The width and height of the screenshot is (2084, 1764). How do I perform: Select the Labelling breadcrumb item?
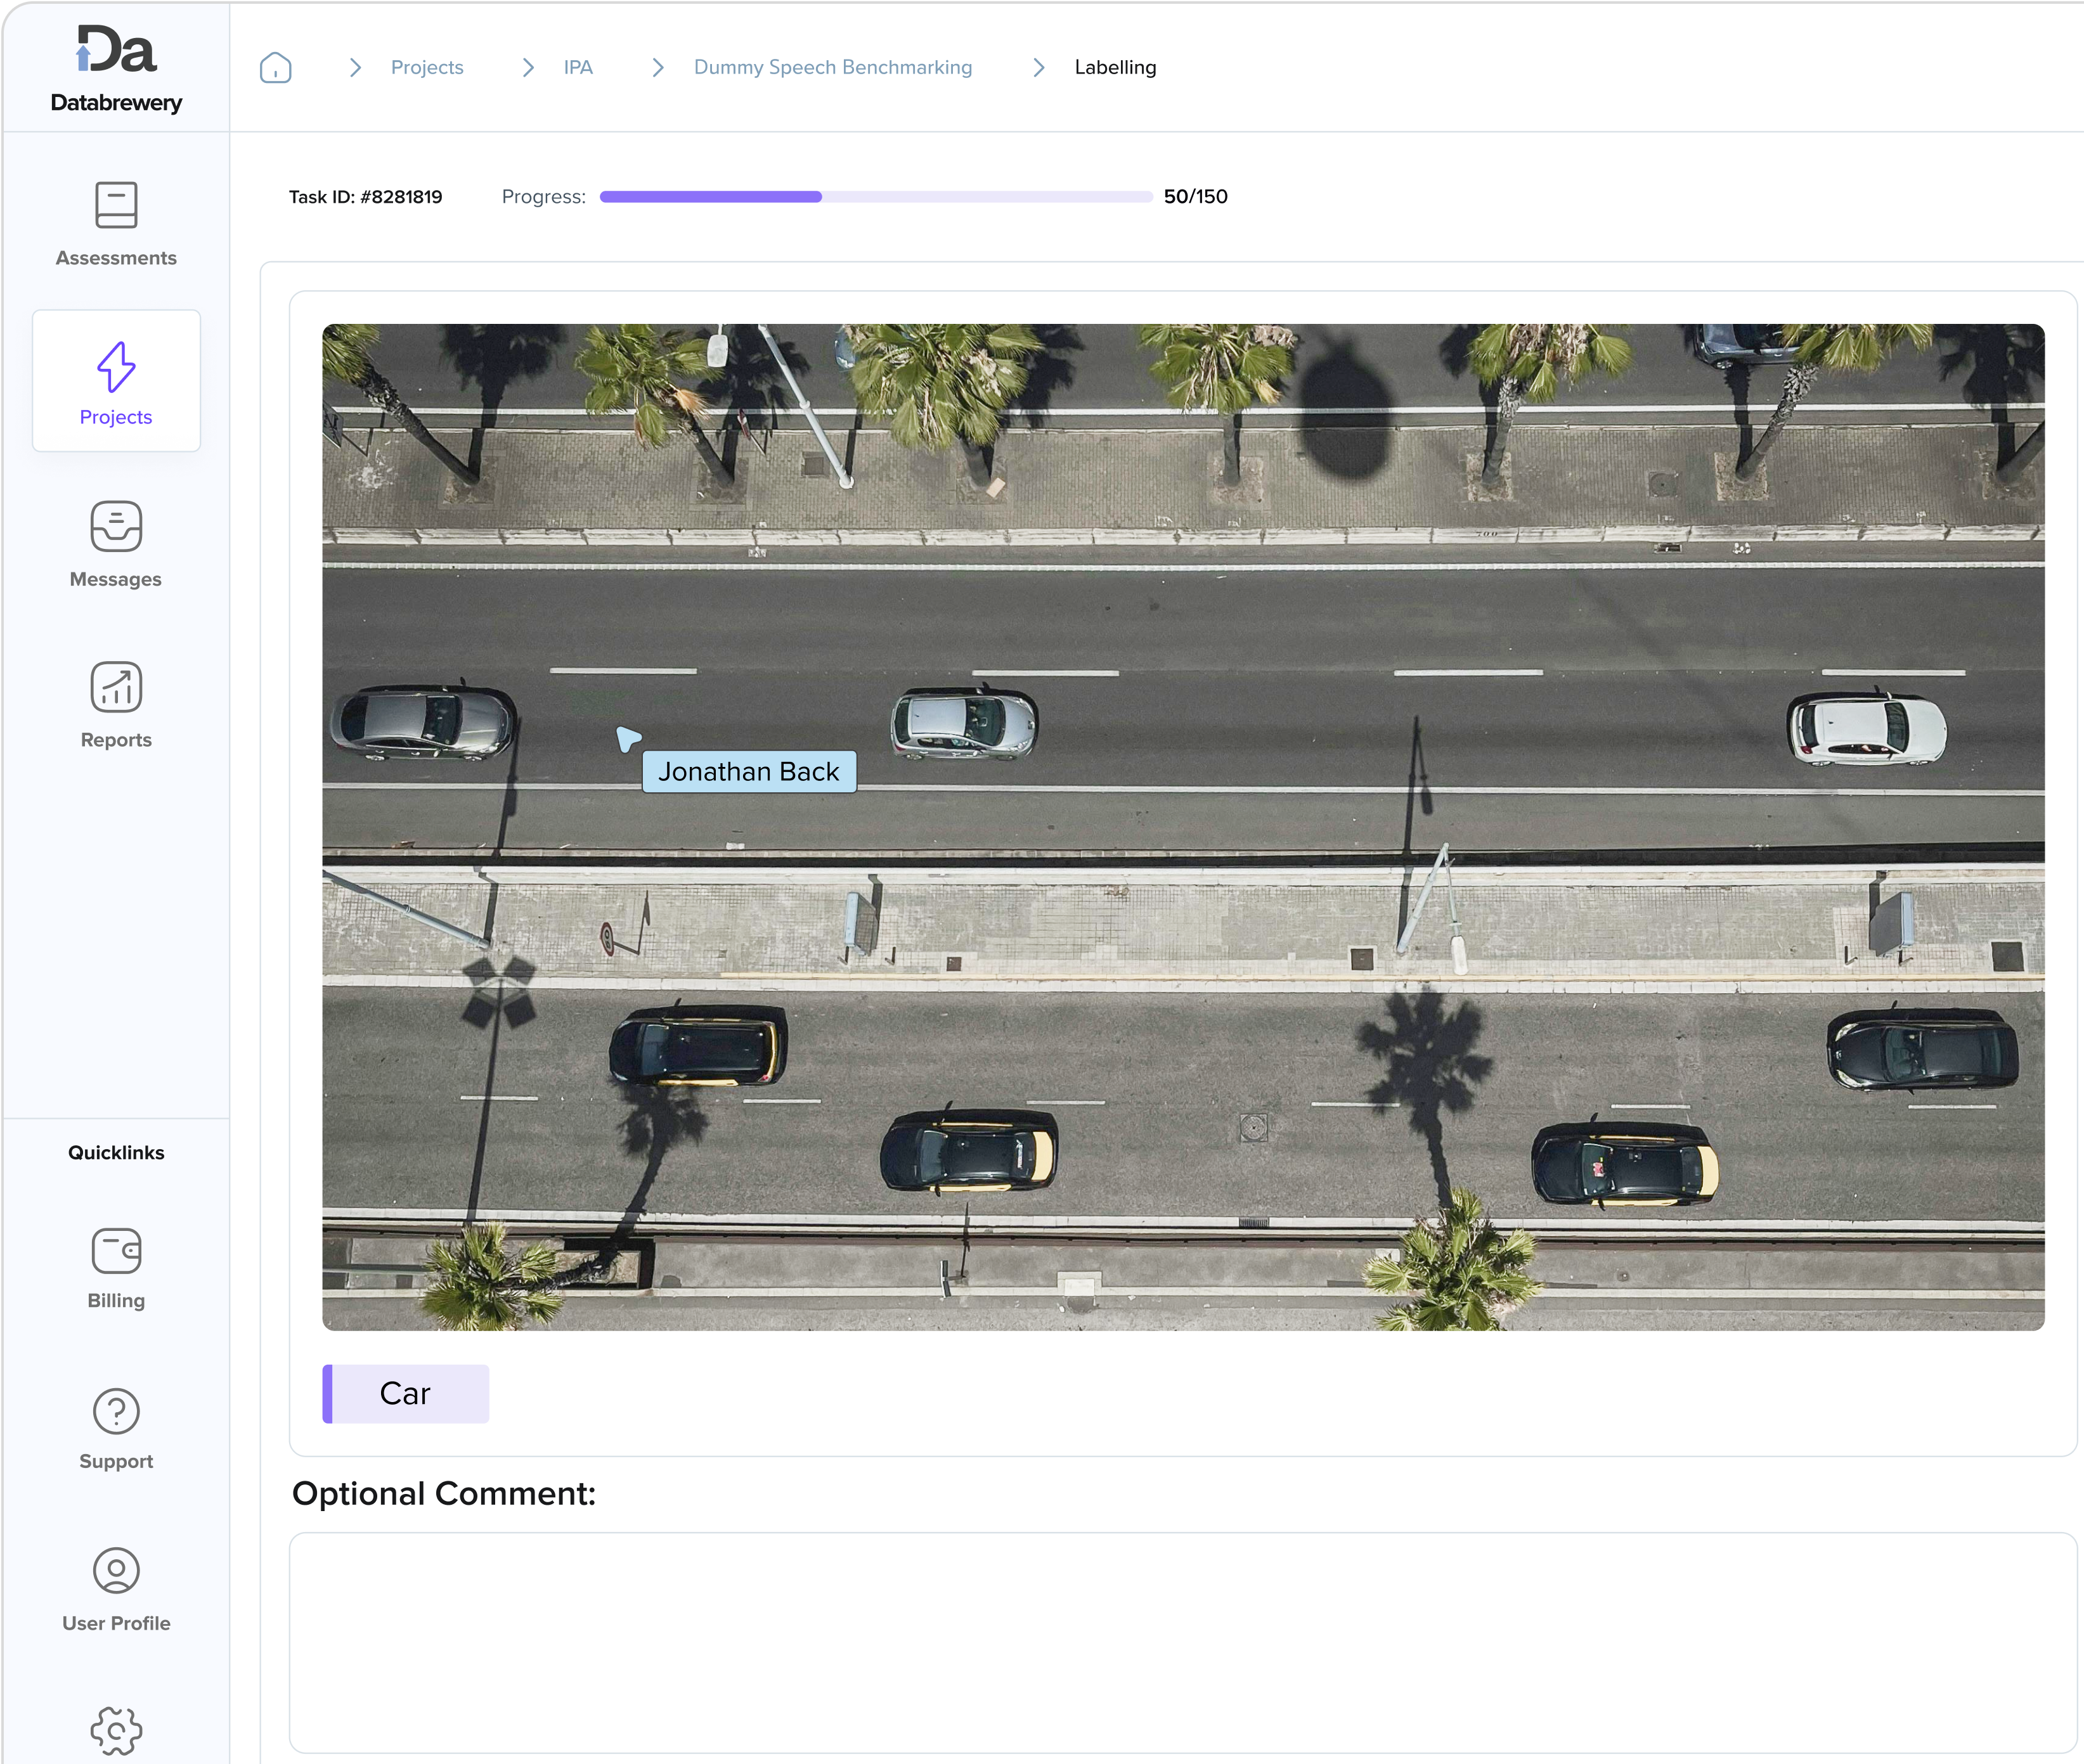point(1115,67)
